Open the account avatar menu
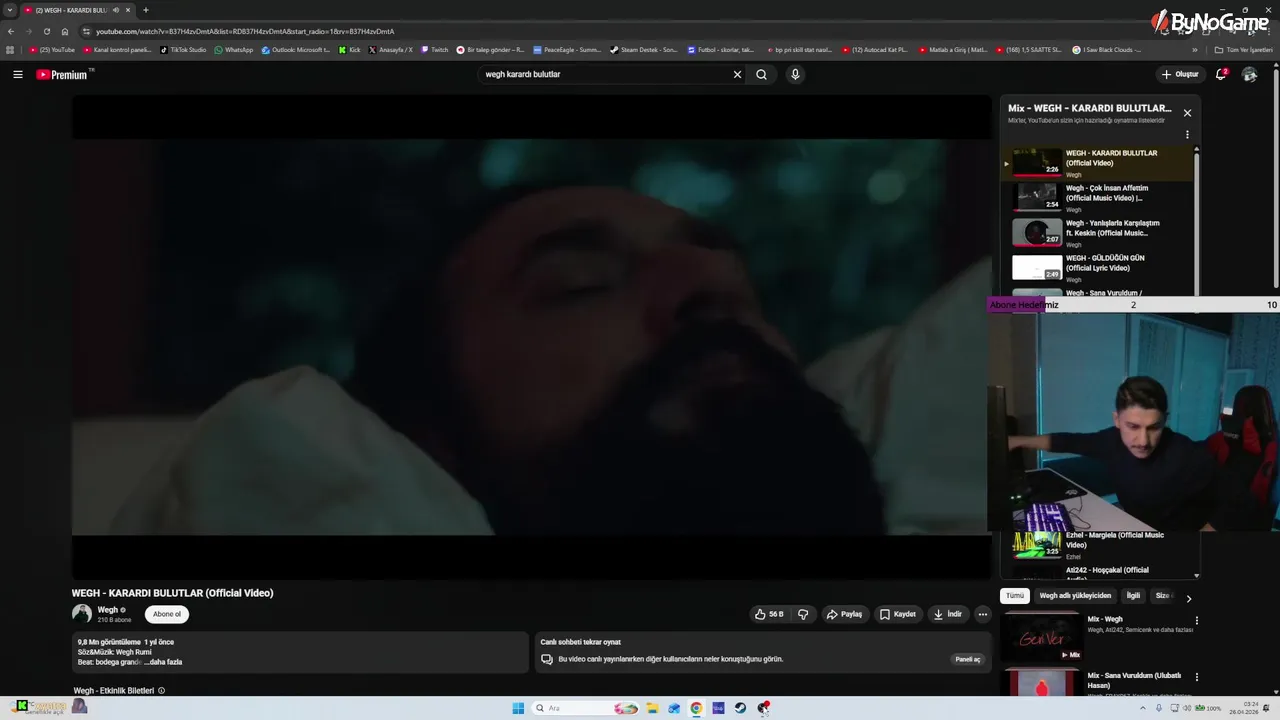Viewport: 1280px width, 720px height. coord(1249,74)
